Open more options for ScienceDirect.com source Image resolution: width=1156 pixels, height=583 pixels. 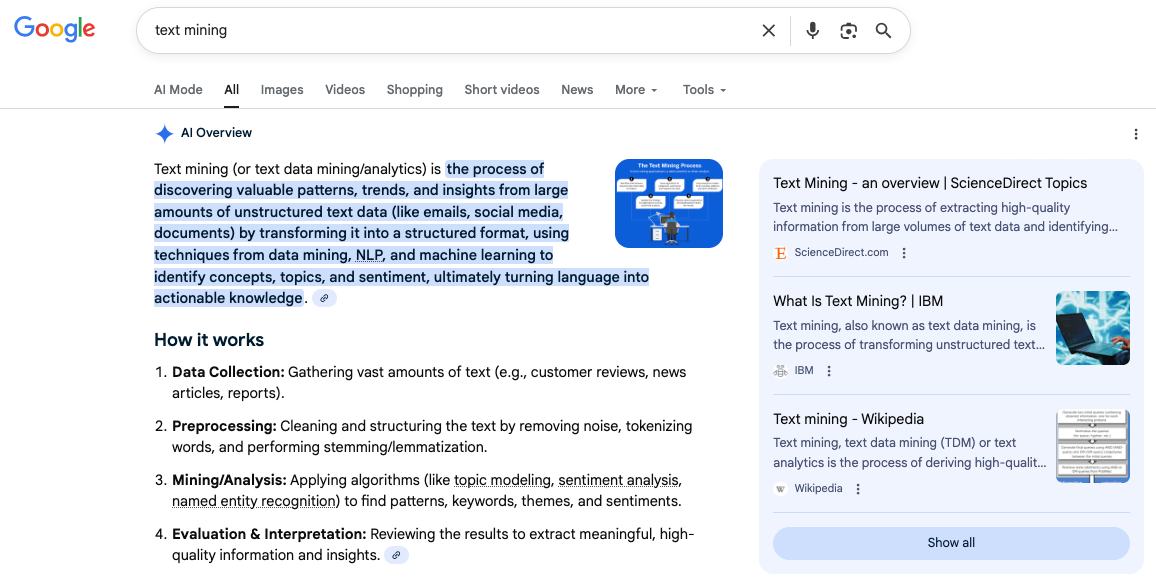tap(904, 253)
